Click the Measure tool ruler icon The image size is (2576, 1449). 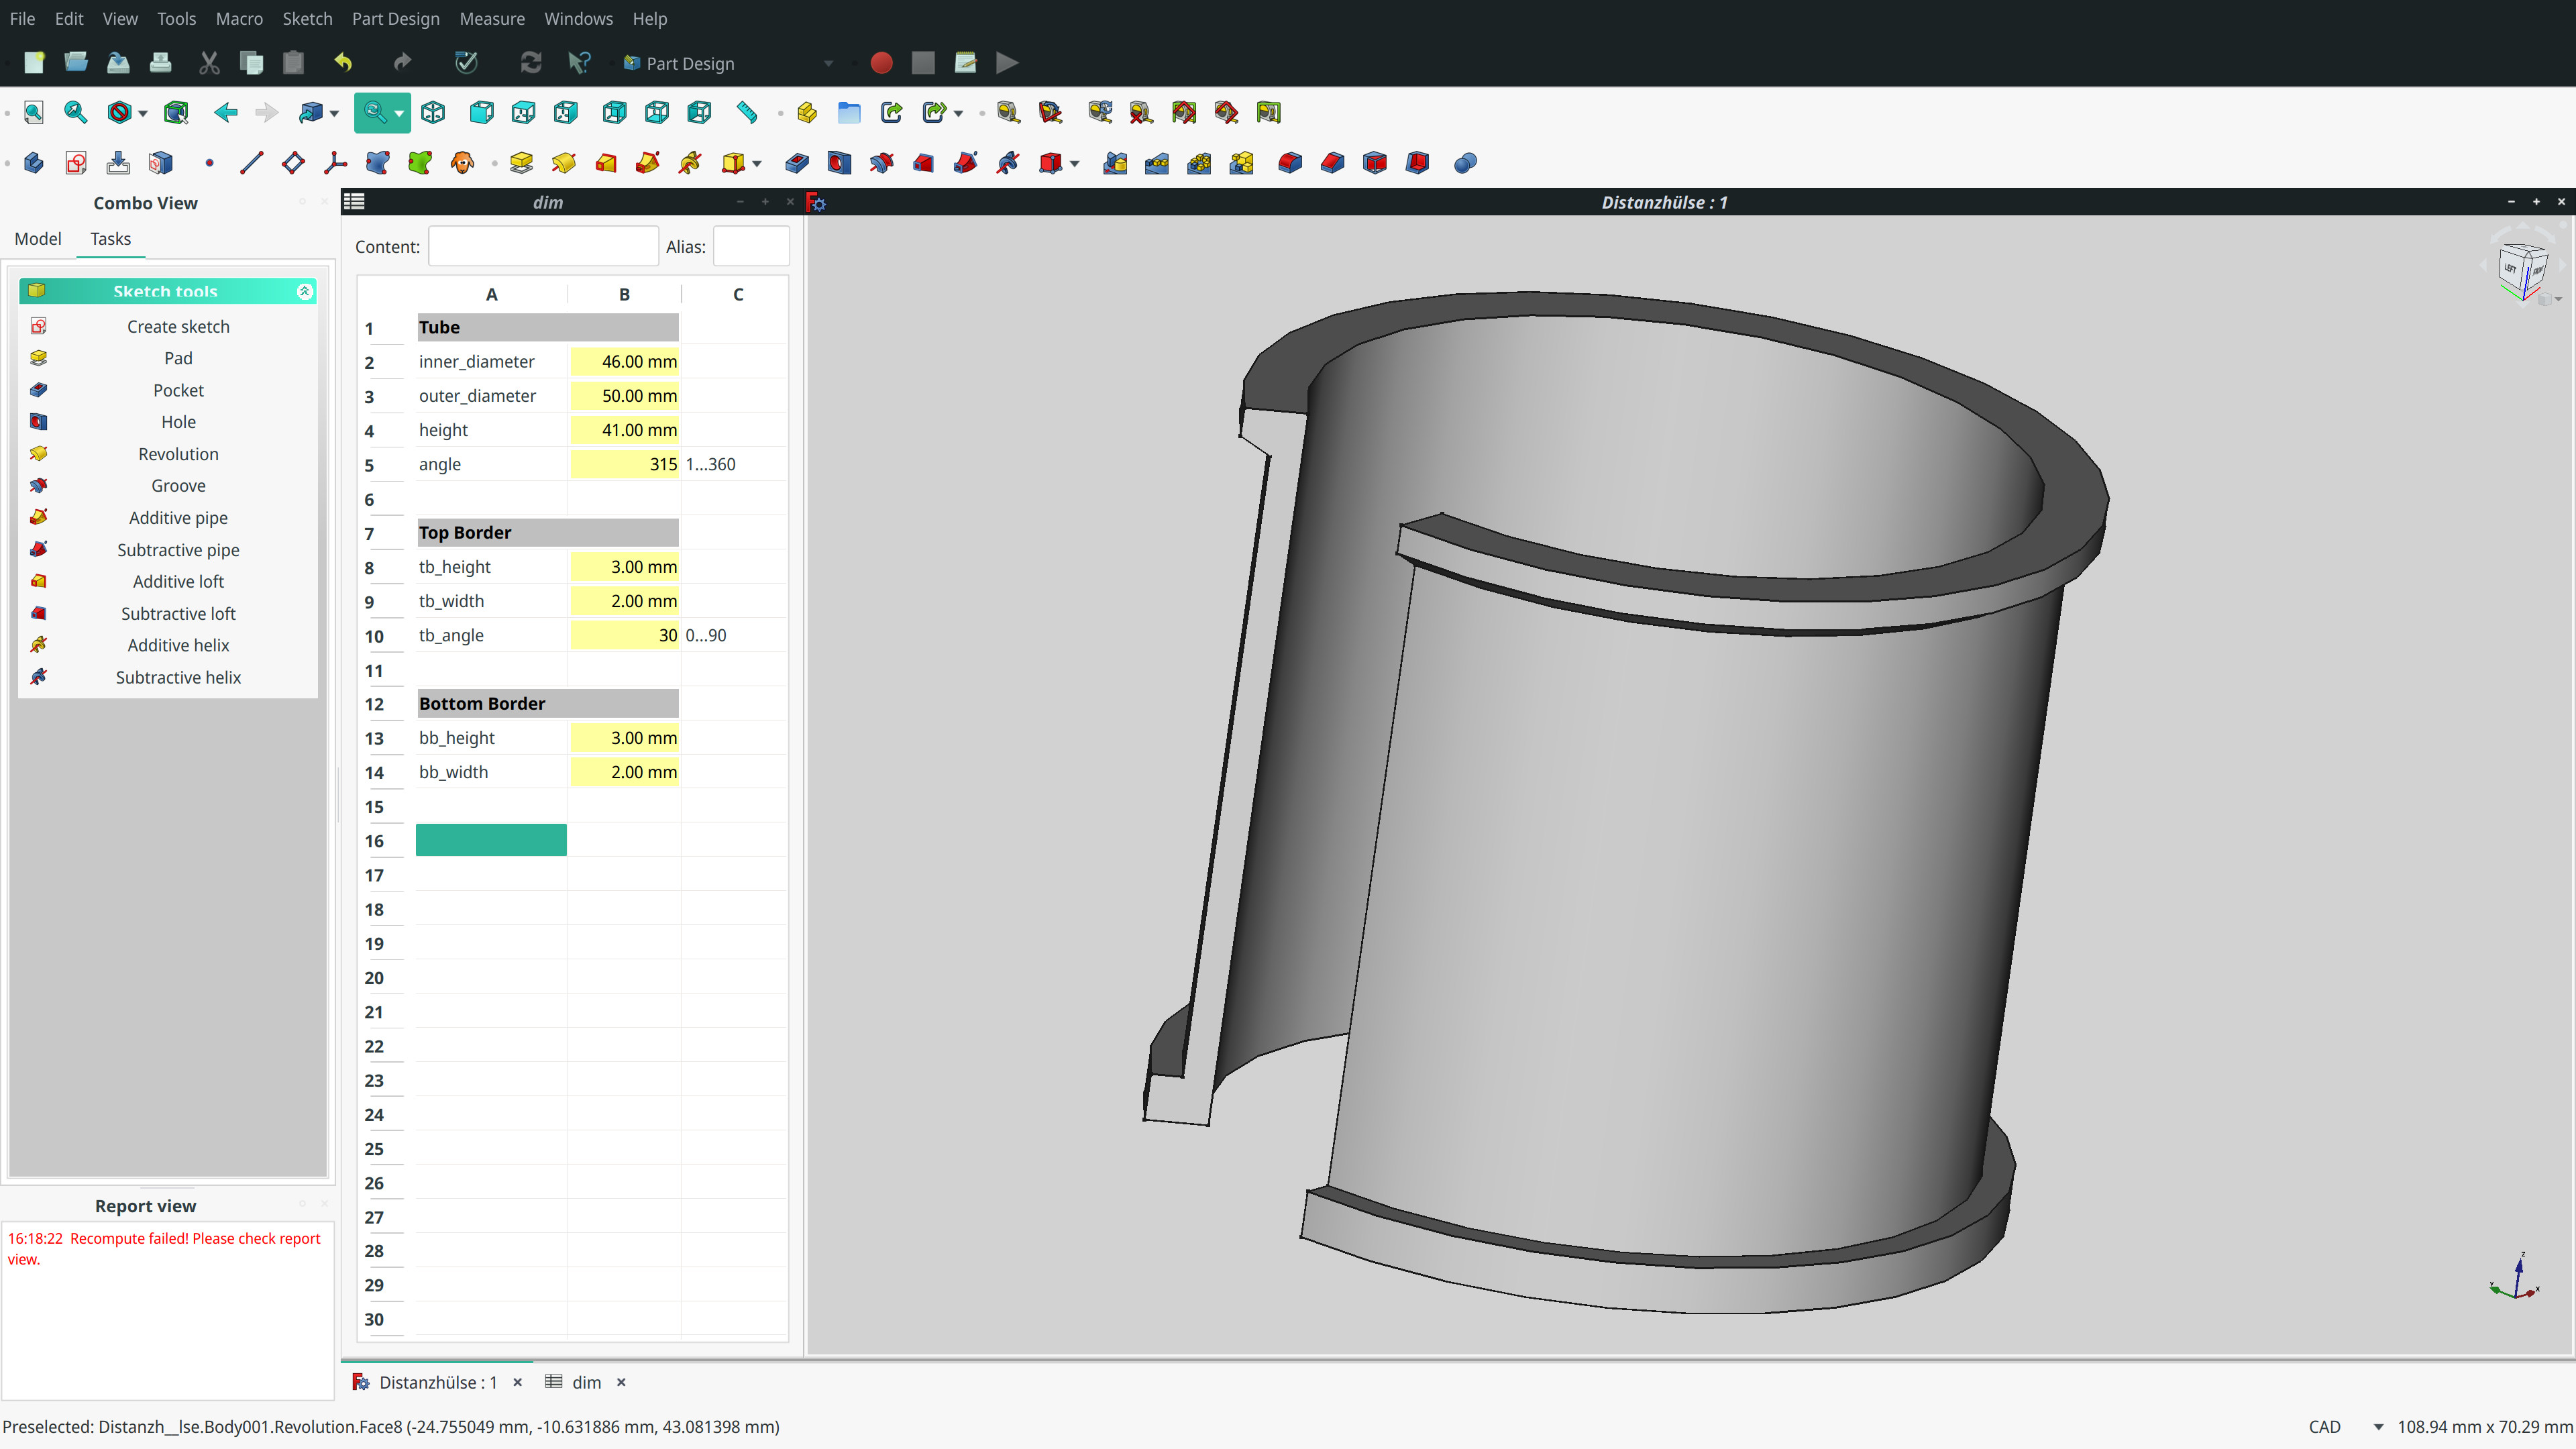[746, 112]
